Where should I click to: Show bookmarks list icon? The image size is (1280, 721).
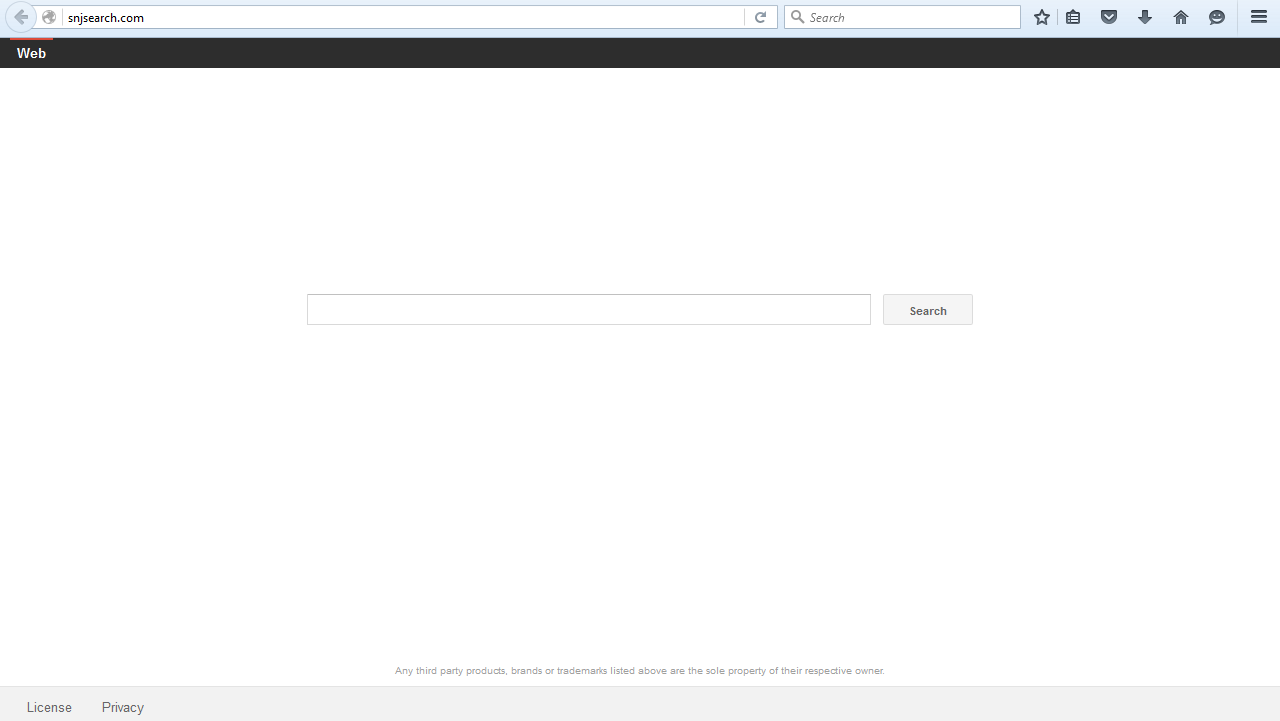point(1073,17)
